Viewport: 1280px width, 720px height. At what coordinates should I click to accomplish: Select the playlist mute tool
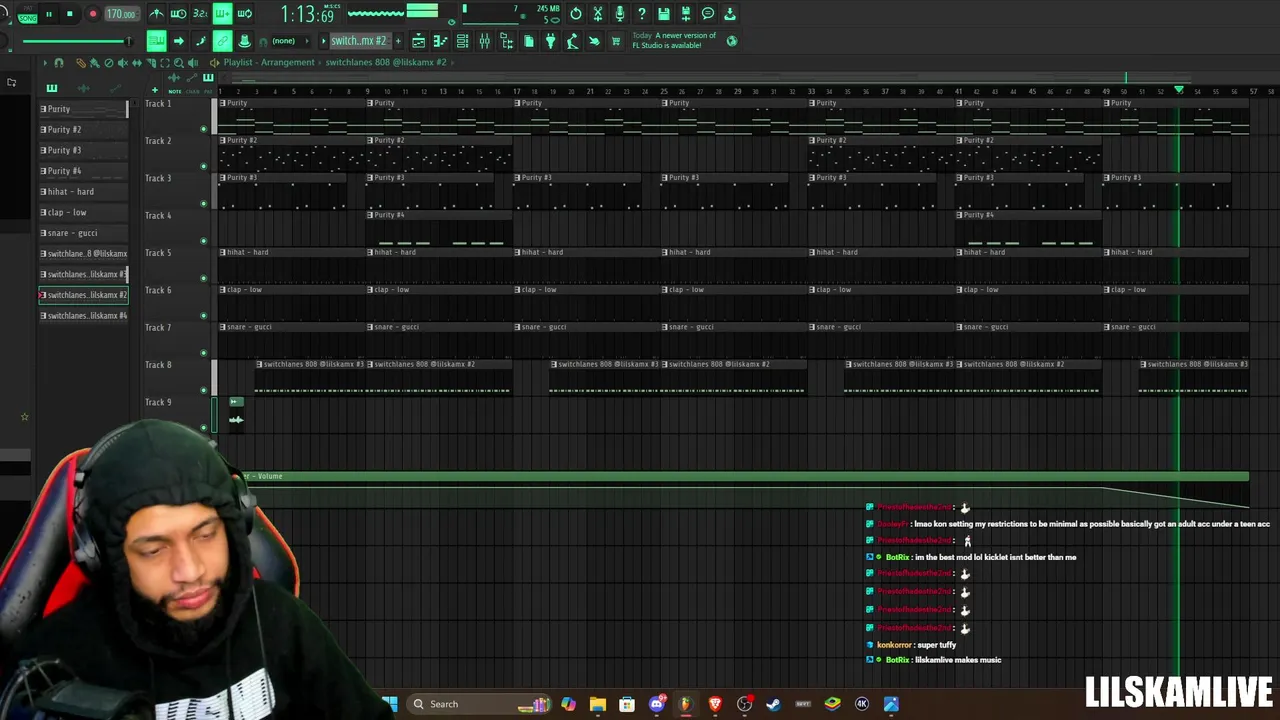click(122, 63)
